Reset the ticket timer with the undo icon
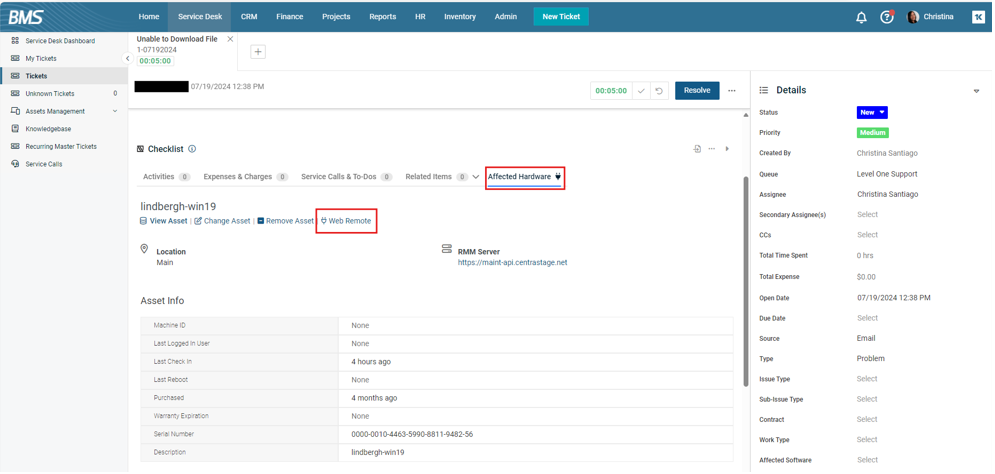The width and height of the screenshot is (995, 474). click(x=659, y=91)
